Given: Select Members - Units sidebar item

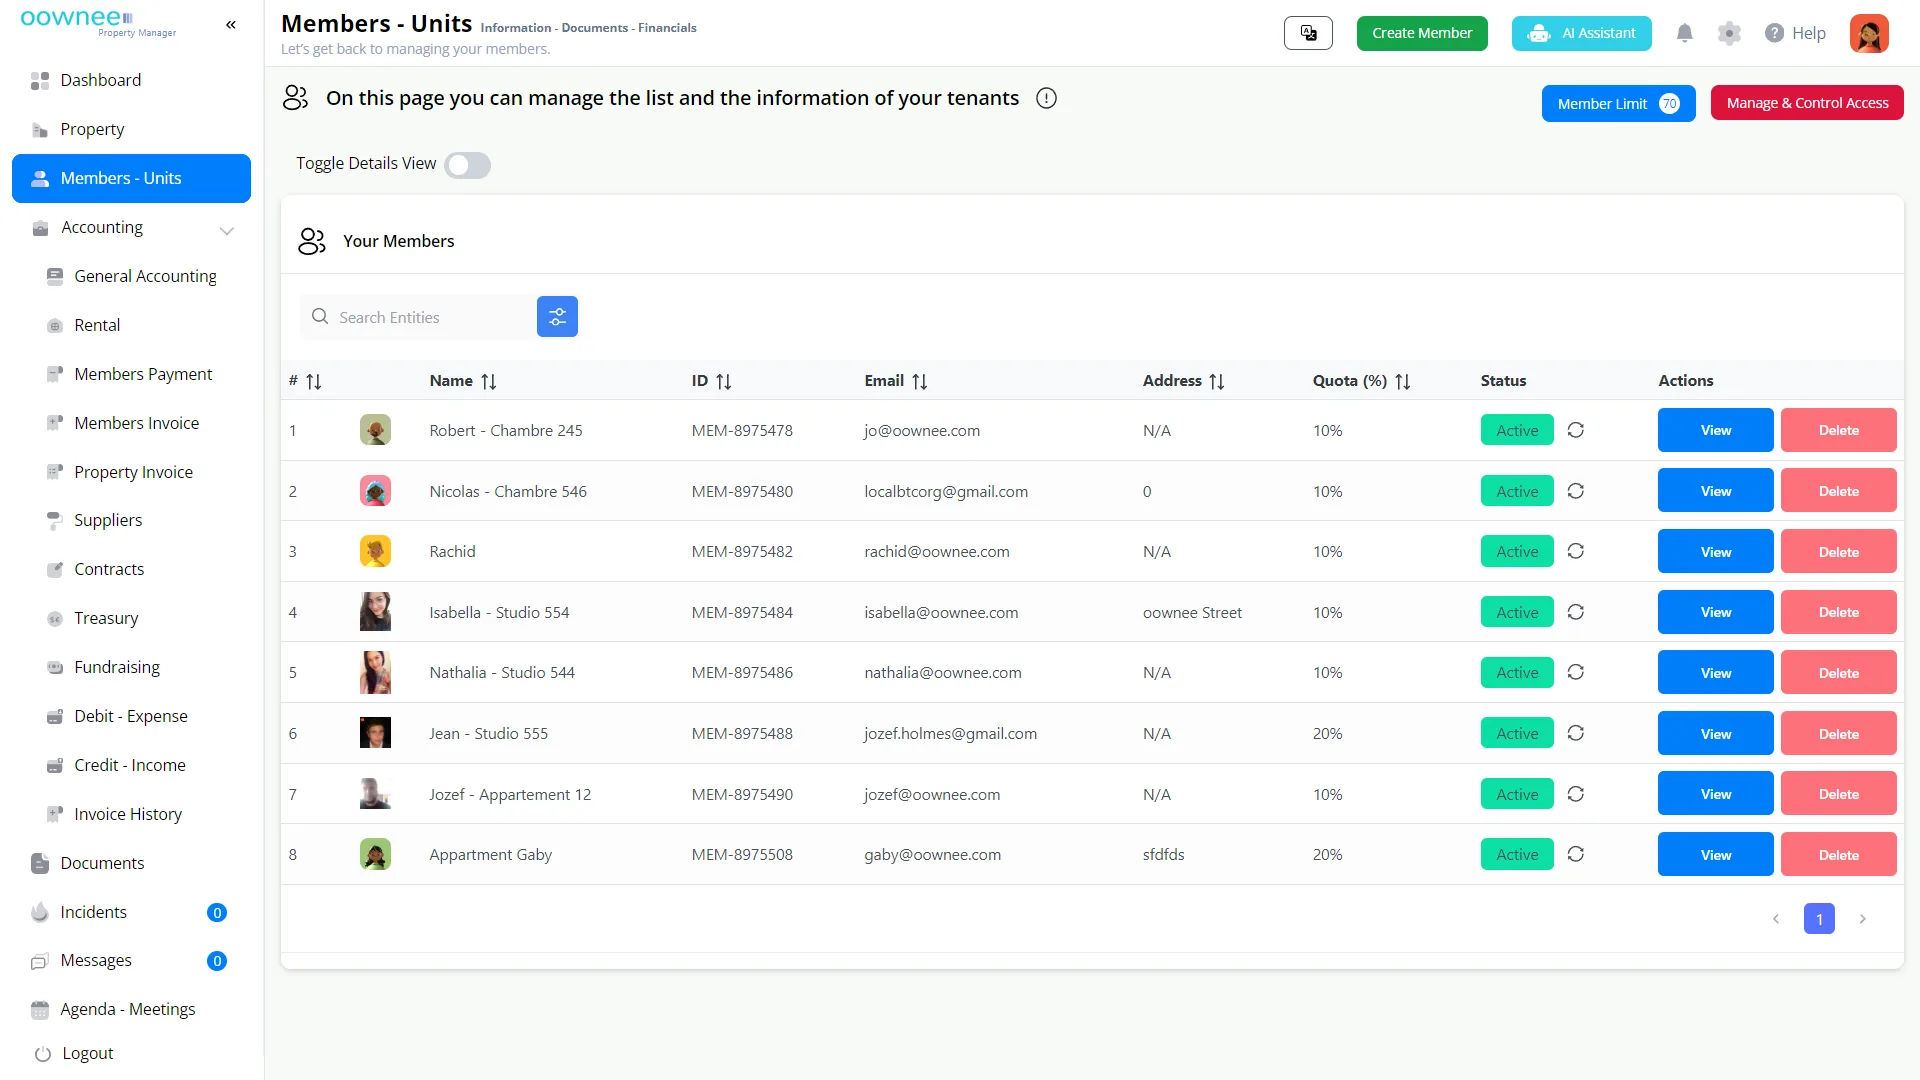Looking at the screenshot, I should point(131,178).
